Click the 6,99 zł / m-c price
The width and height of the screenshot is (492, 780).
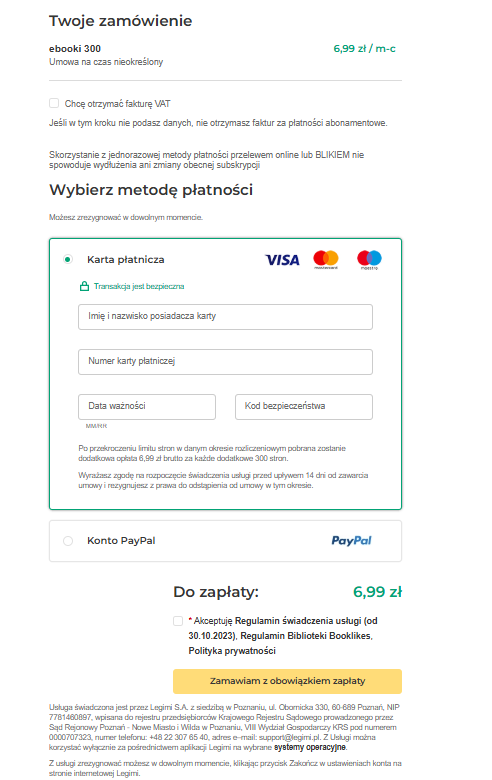click(364, 49)
